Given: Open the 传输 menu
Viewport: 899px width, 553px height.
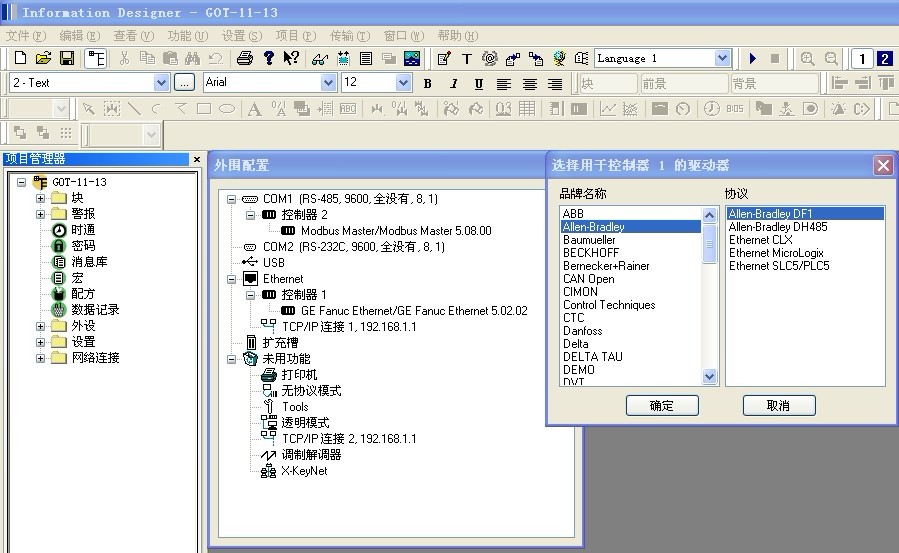Looking at the screenshot, I should [x=350, y=36].
